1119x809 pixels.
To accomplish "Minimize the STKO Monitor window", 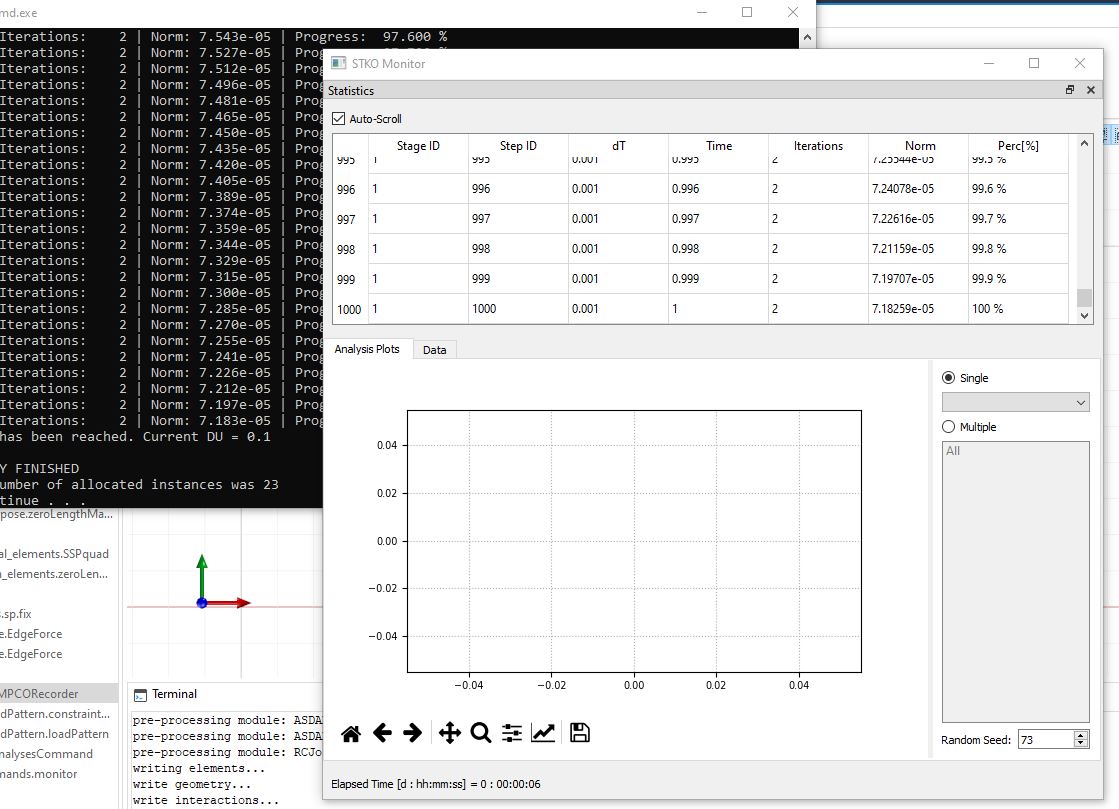I will tap(989, 63).
